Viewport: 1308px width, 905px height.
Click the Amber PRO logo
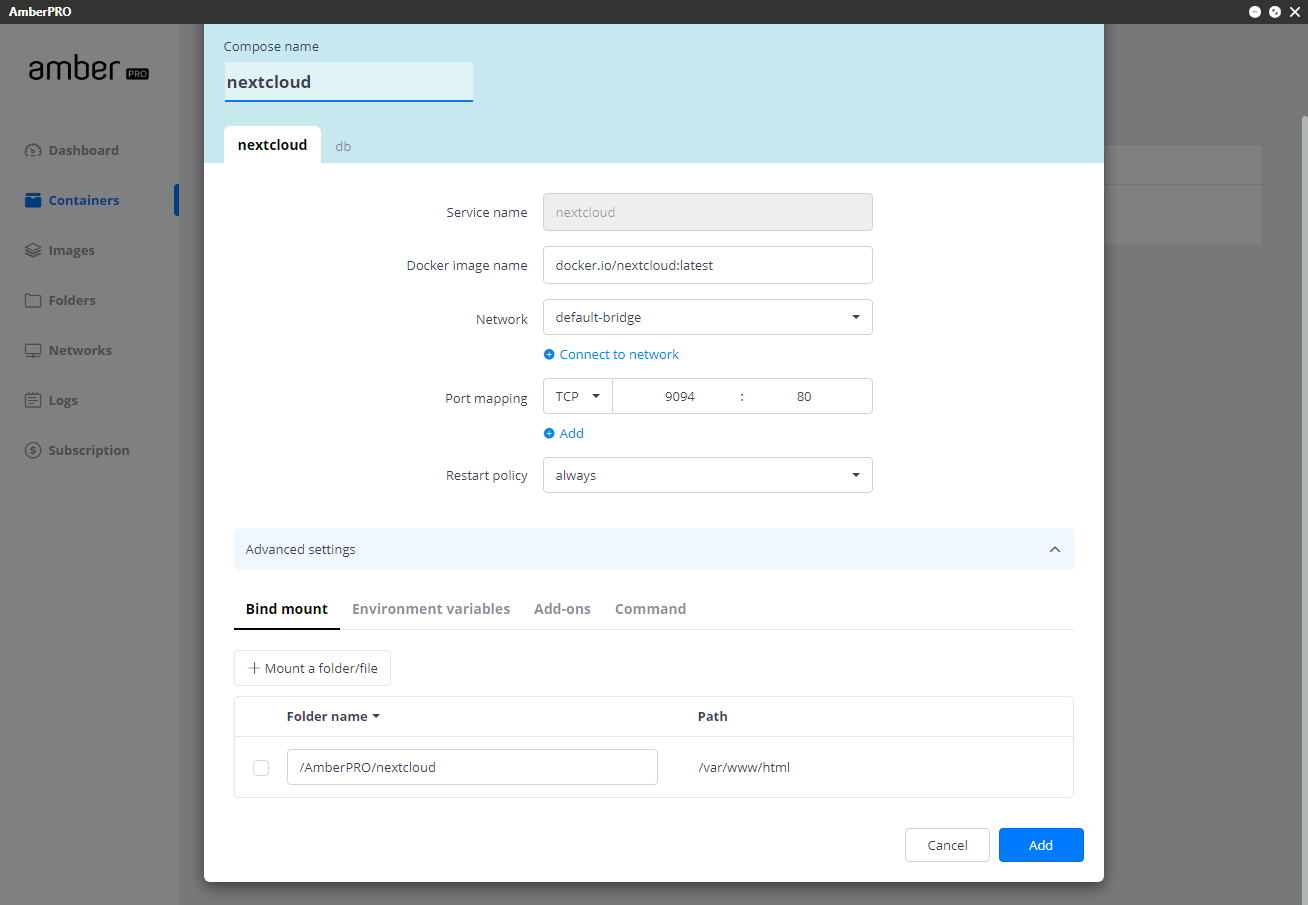(88, 69)
